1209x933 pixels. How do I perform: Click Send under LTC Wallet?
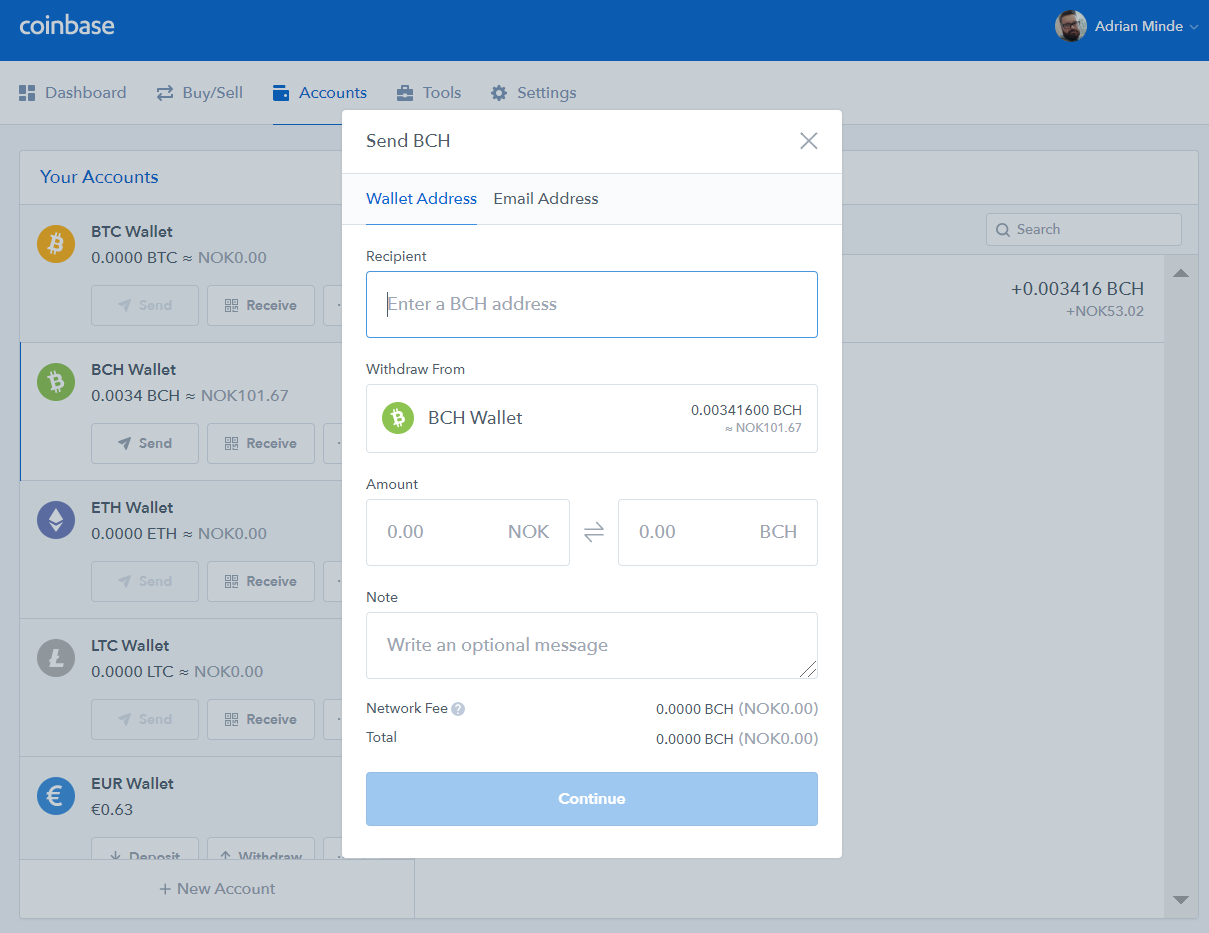[145, 719]
